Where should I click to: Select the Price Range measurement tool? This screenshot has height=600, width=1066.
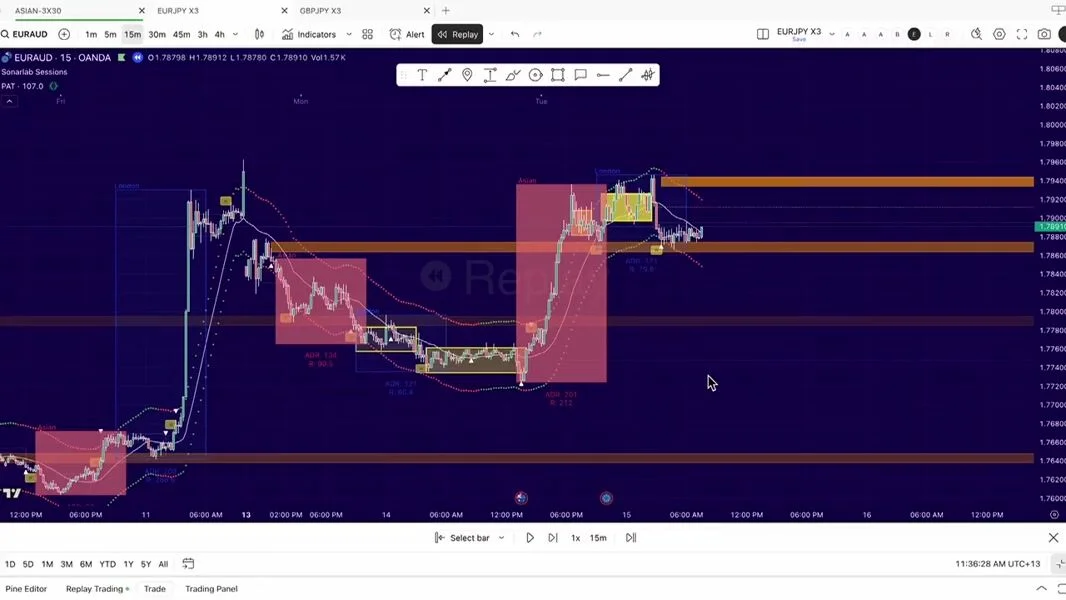pyautogui.click(x=489, y=75)
